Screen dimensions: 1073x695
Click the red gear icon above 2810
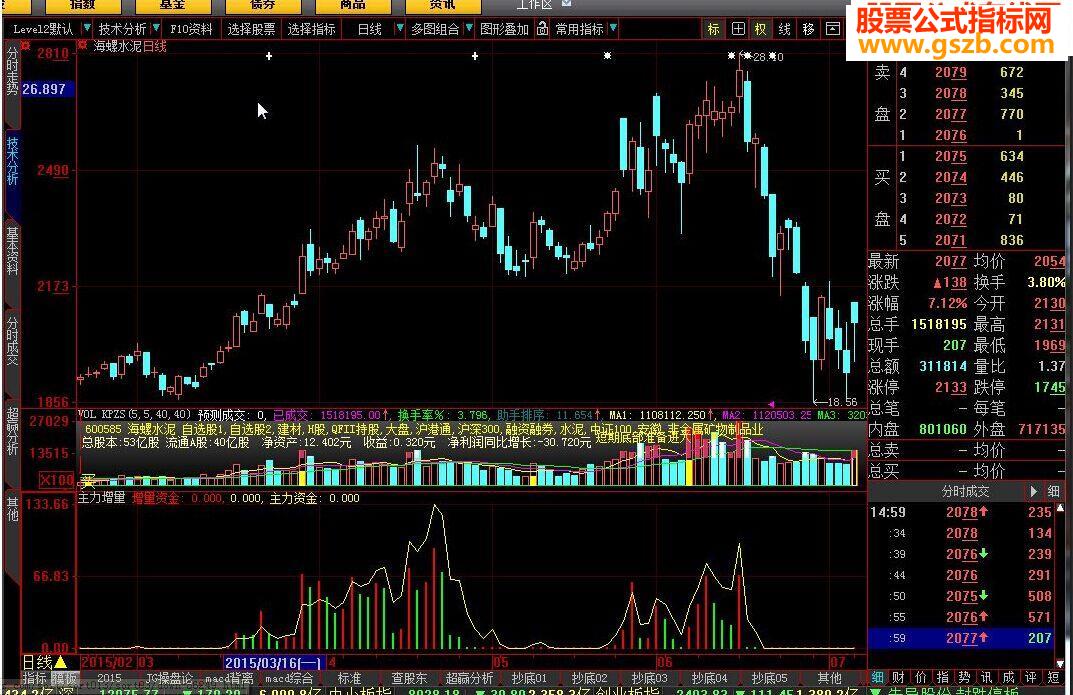pos(26,45)
